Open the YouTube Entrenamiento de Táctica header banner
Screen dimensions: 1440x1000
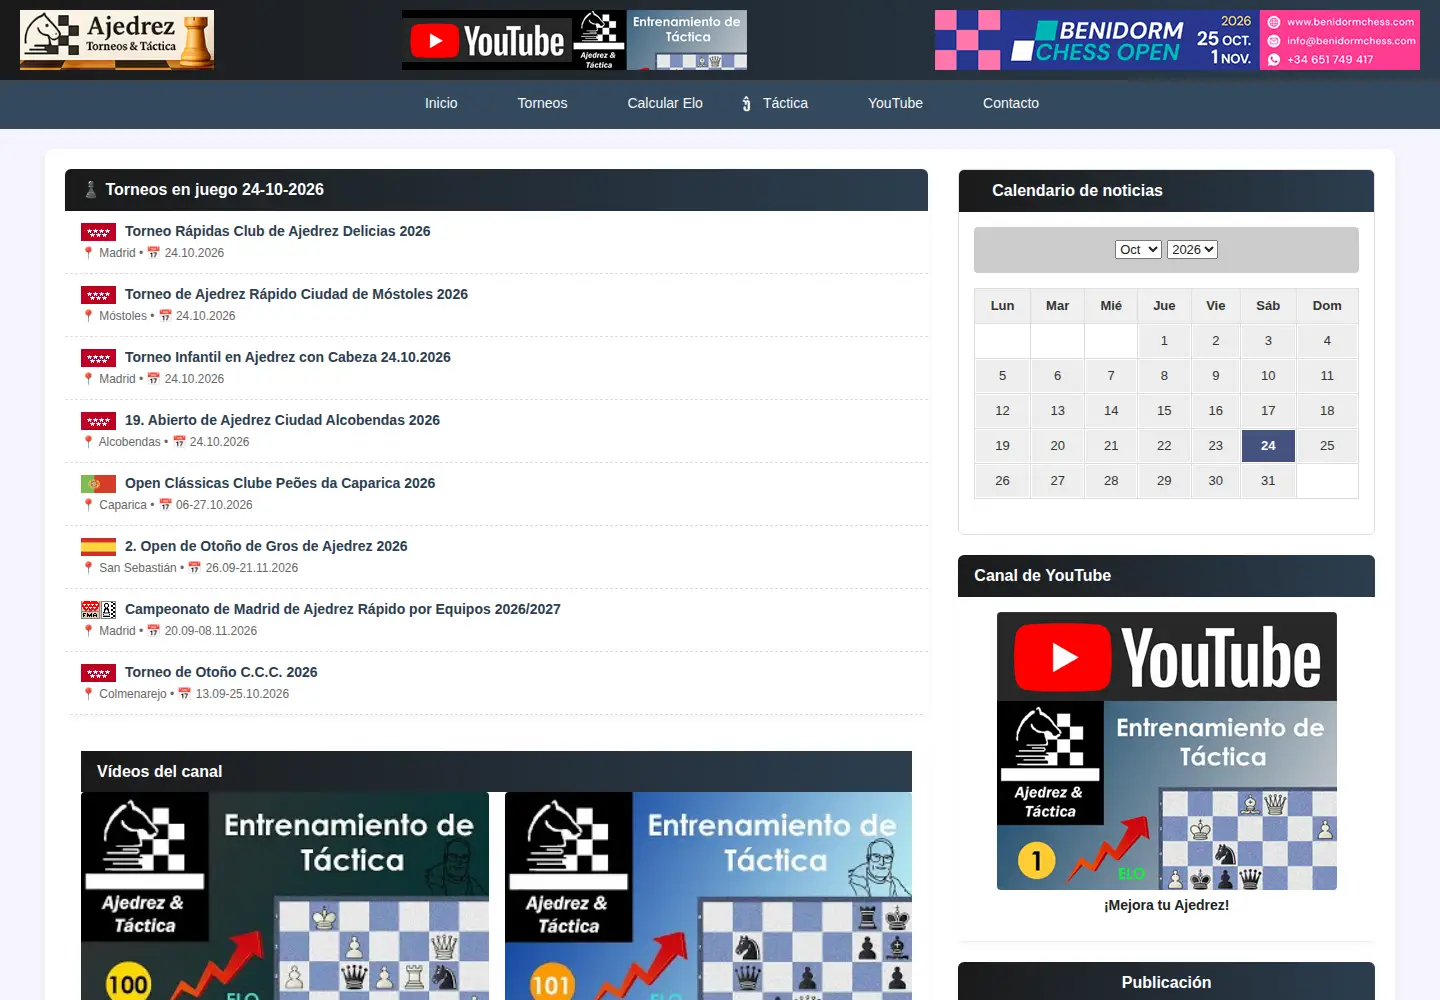click(x=574, y=40)
